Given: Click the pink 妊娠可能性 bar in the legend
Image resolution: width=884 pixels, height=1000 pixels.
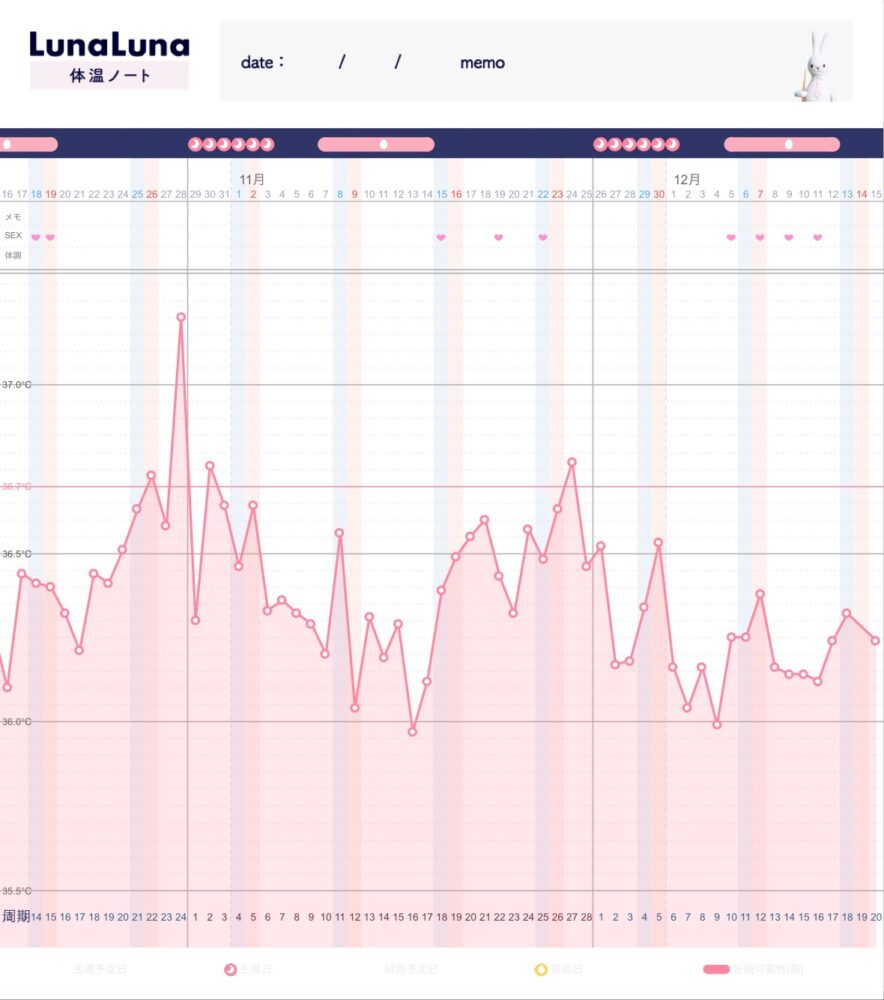Looking at the screenshot, I should coord(716,969).
